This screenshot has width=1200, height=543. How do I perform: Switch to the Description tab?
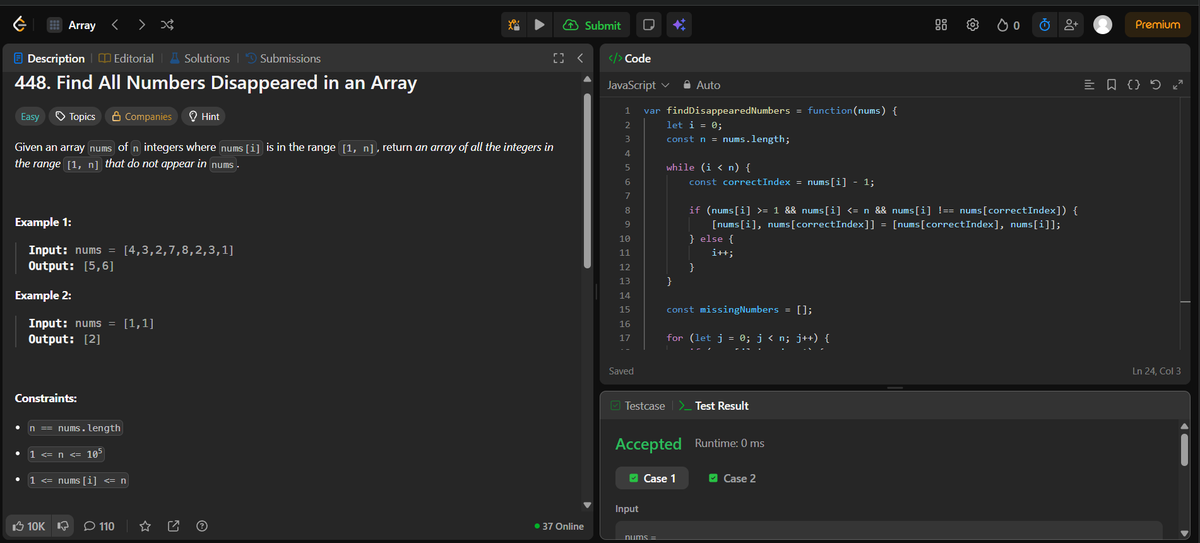pyautogui.click(x=49, y=59)
